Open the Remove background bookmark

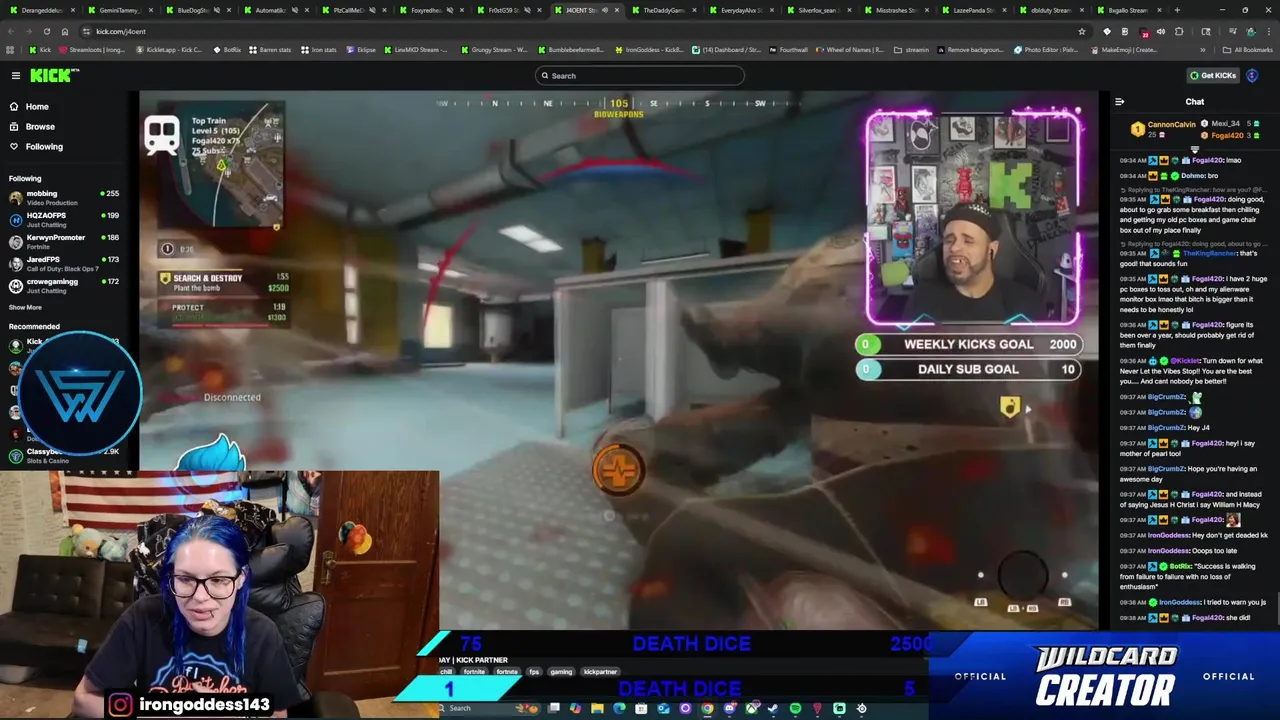[x=970, y=50]
